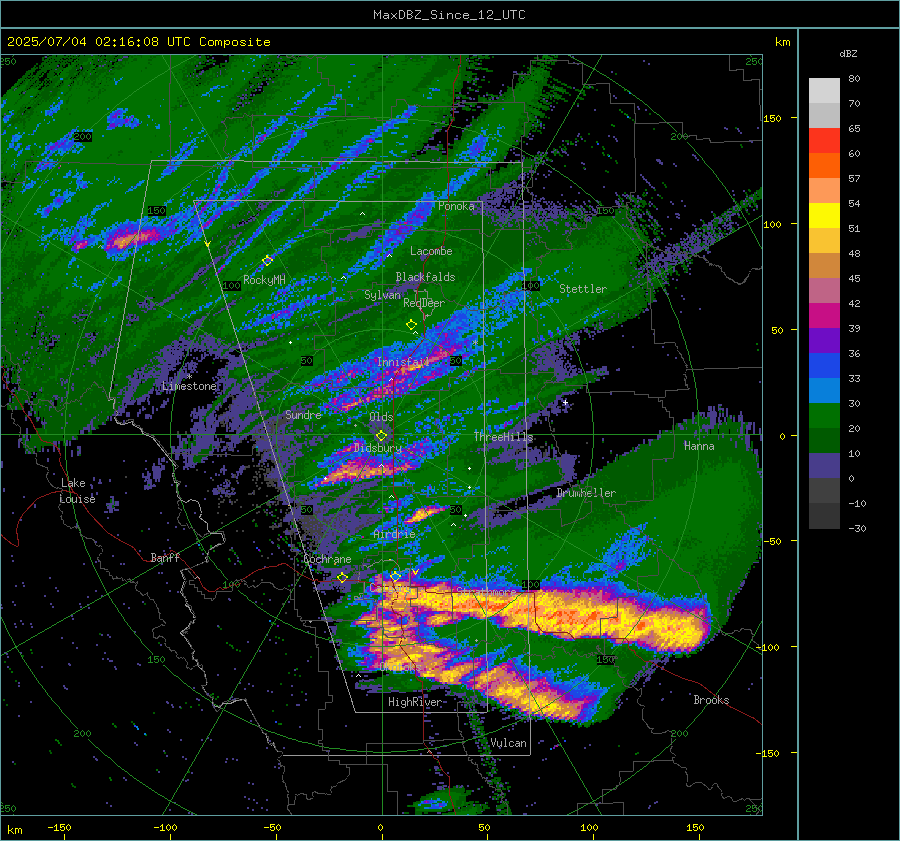
Task: Pick the light gray 70–80 dBZ swatch
Action: (824, 90)
